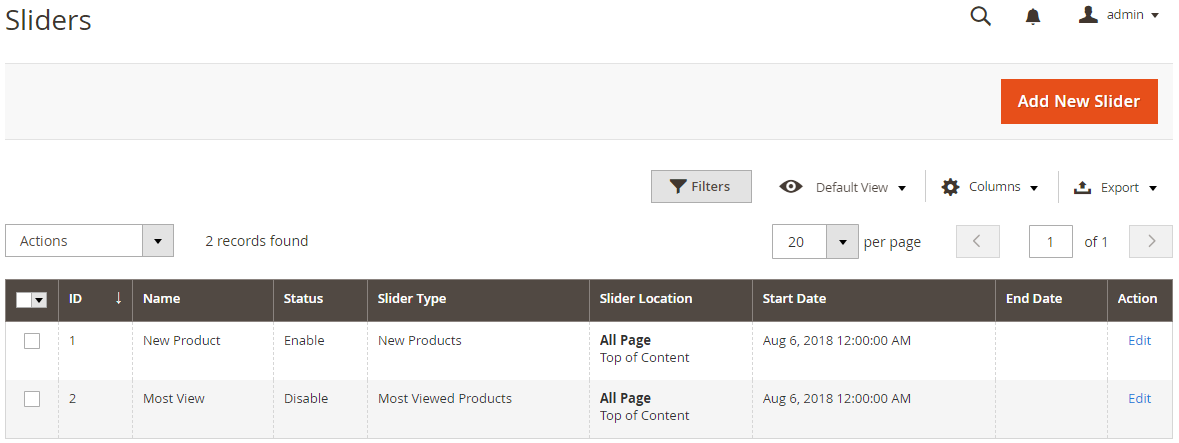Image resolution: width=1179 pixels, height=443 pixels.
Task: Sort table by Status column header
Action: 304,299
